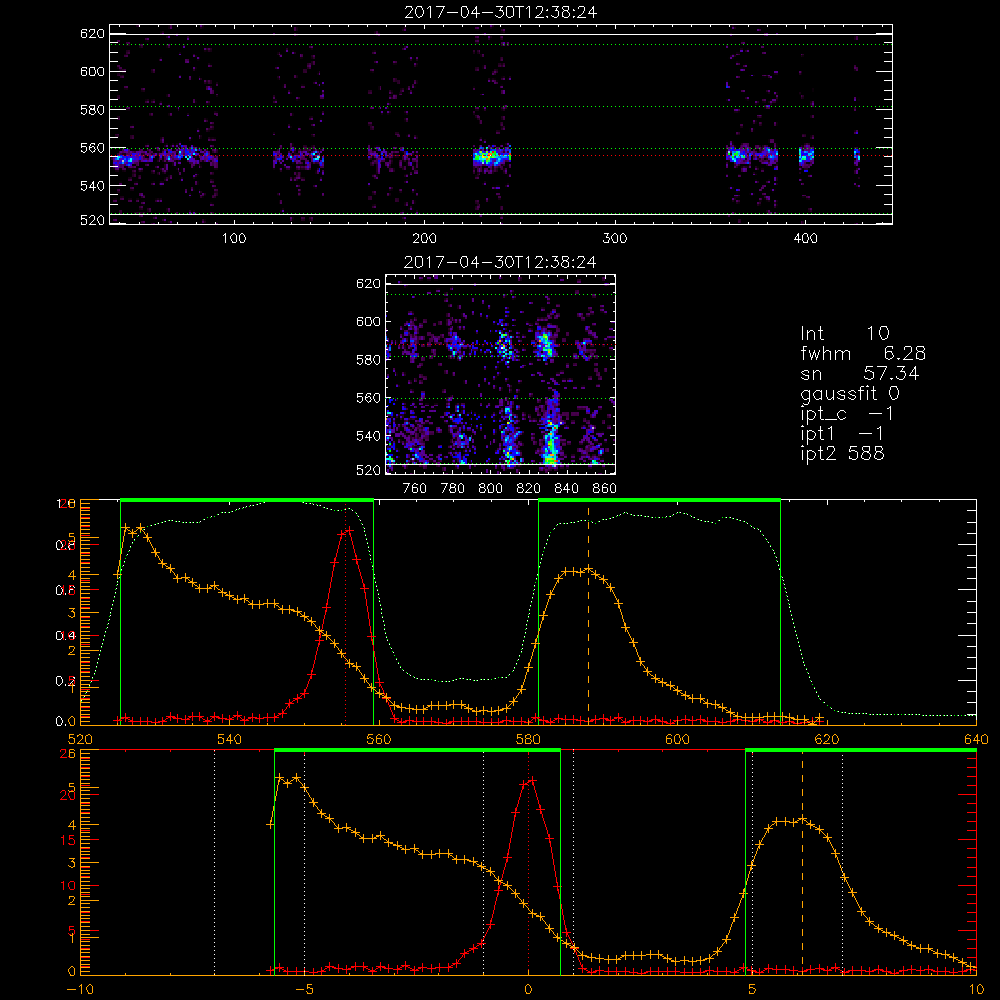Click red y-axis label 15 on bottom plot

click(68, 841)
